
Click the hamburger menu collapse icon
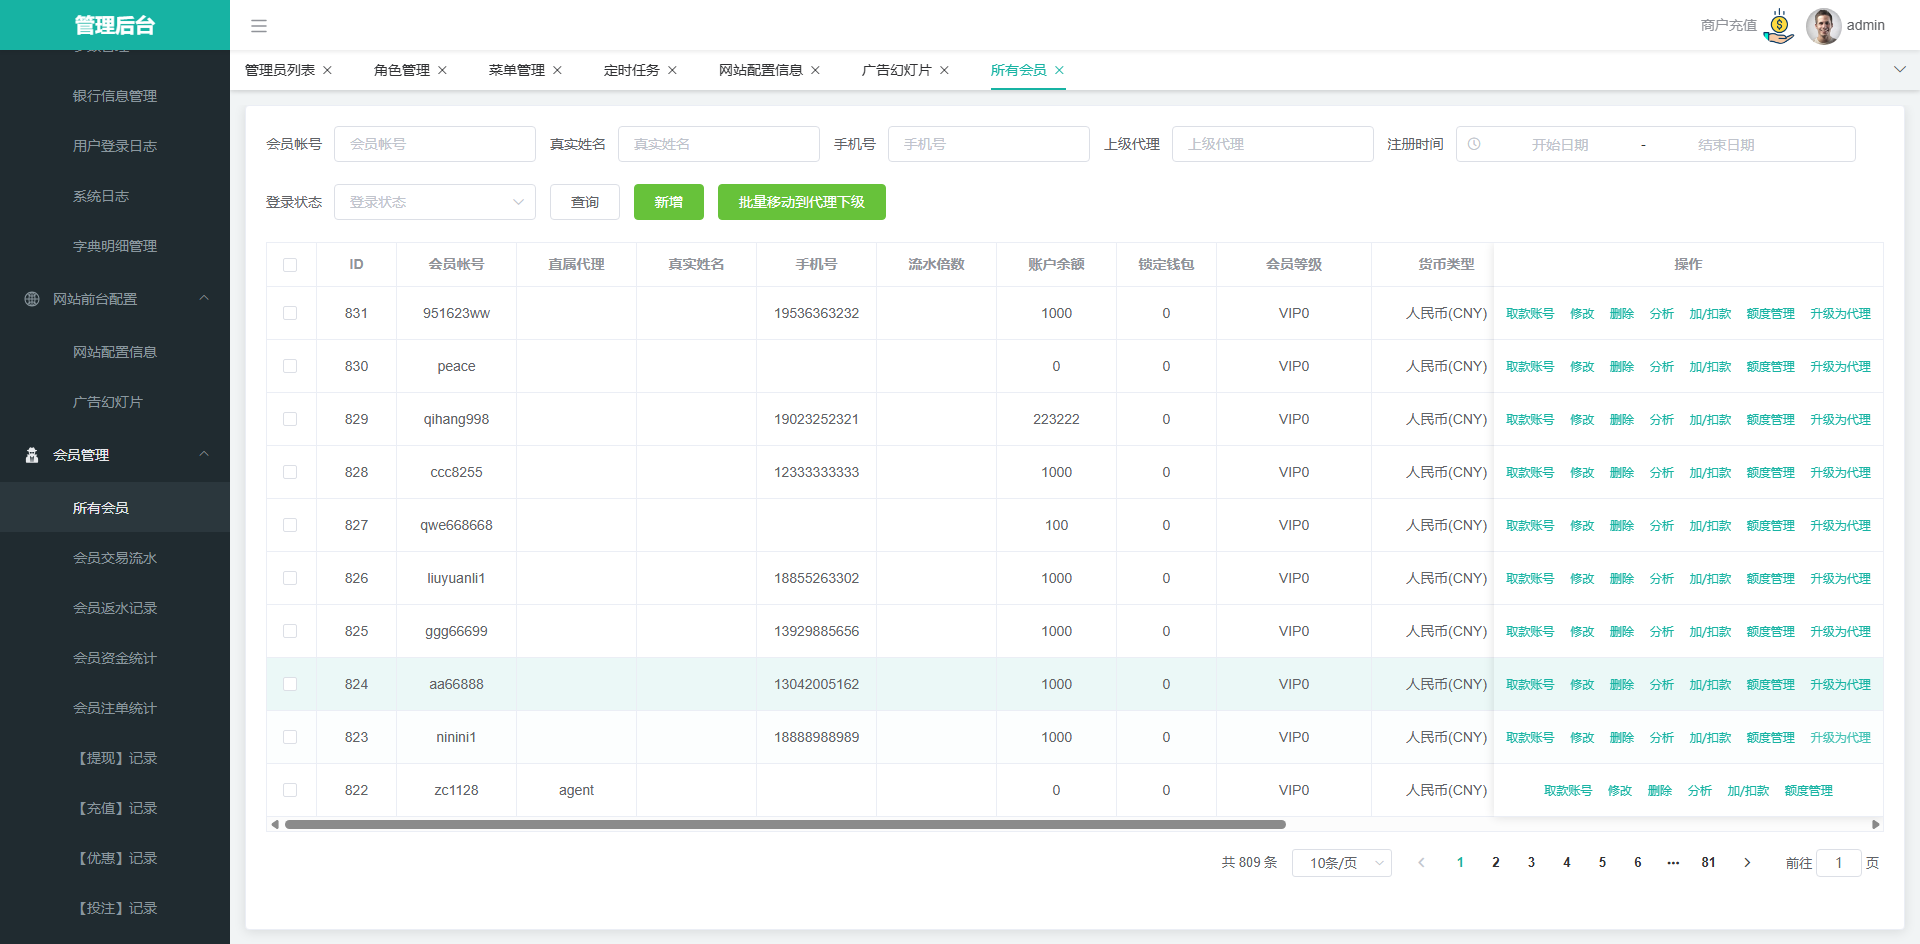(x=258, y=26)
